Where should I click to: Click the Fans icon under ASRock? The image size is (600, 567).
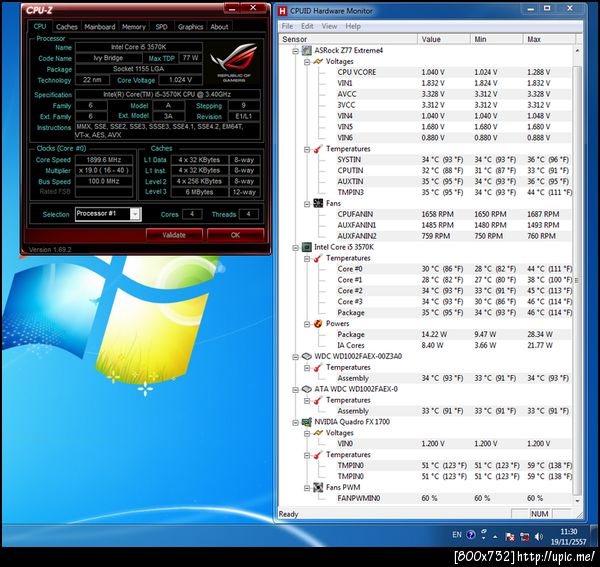pyautogui.click(x=318, y=203)
